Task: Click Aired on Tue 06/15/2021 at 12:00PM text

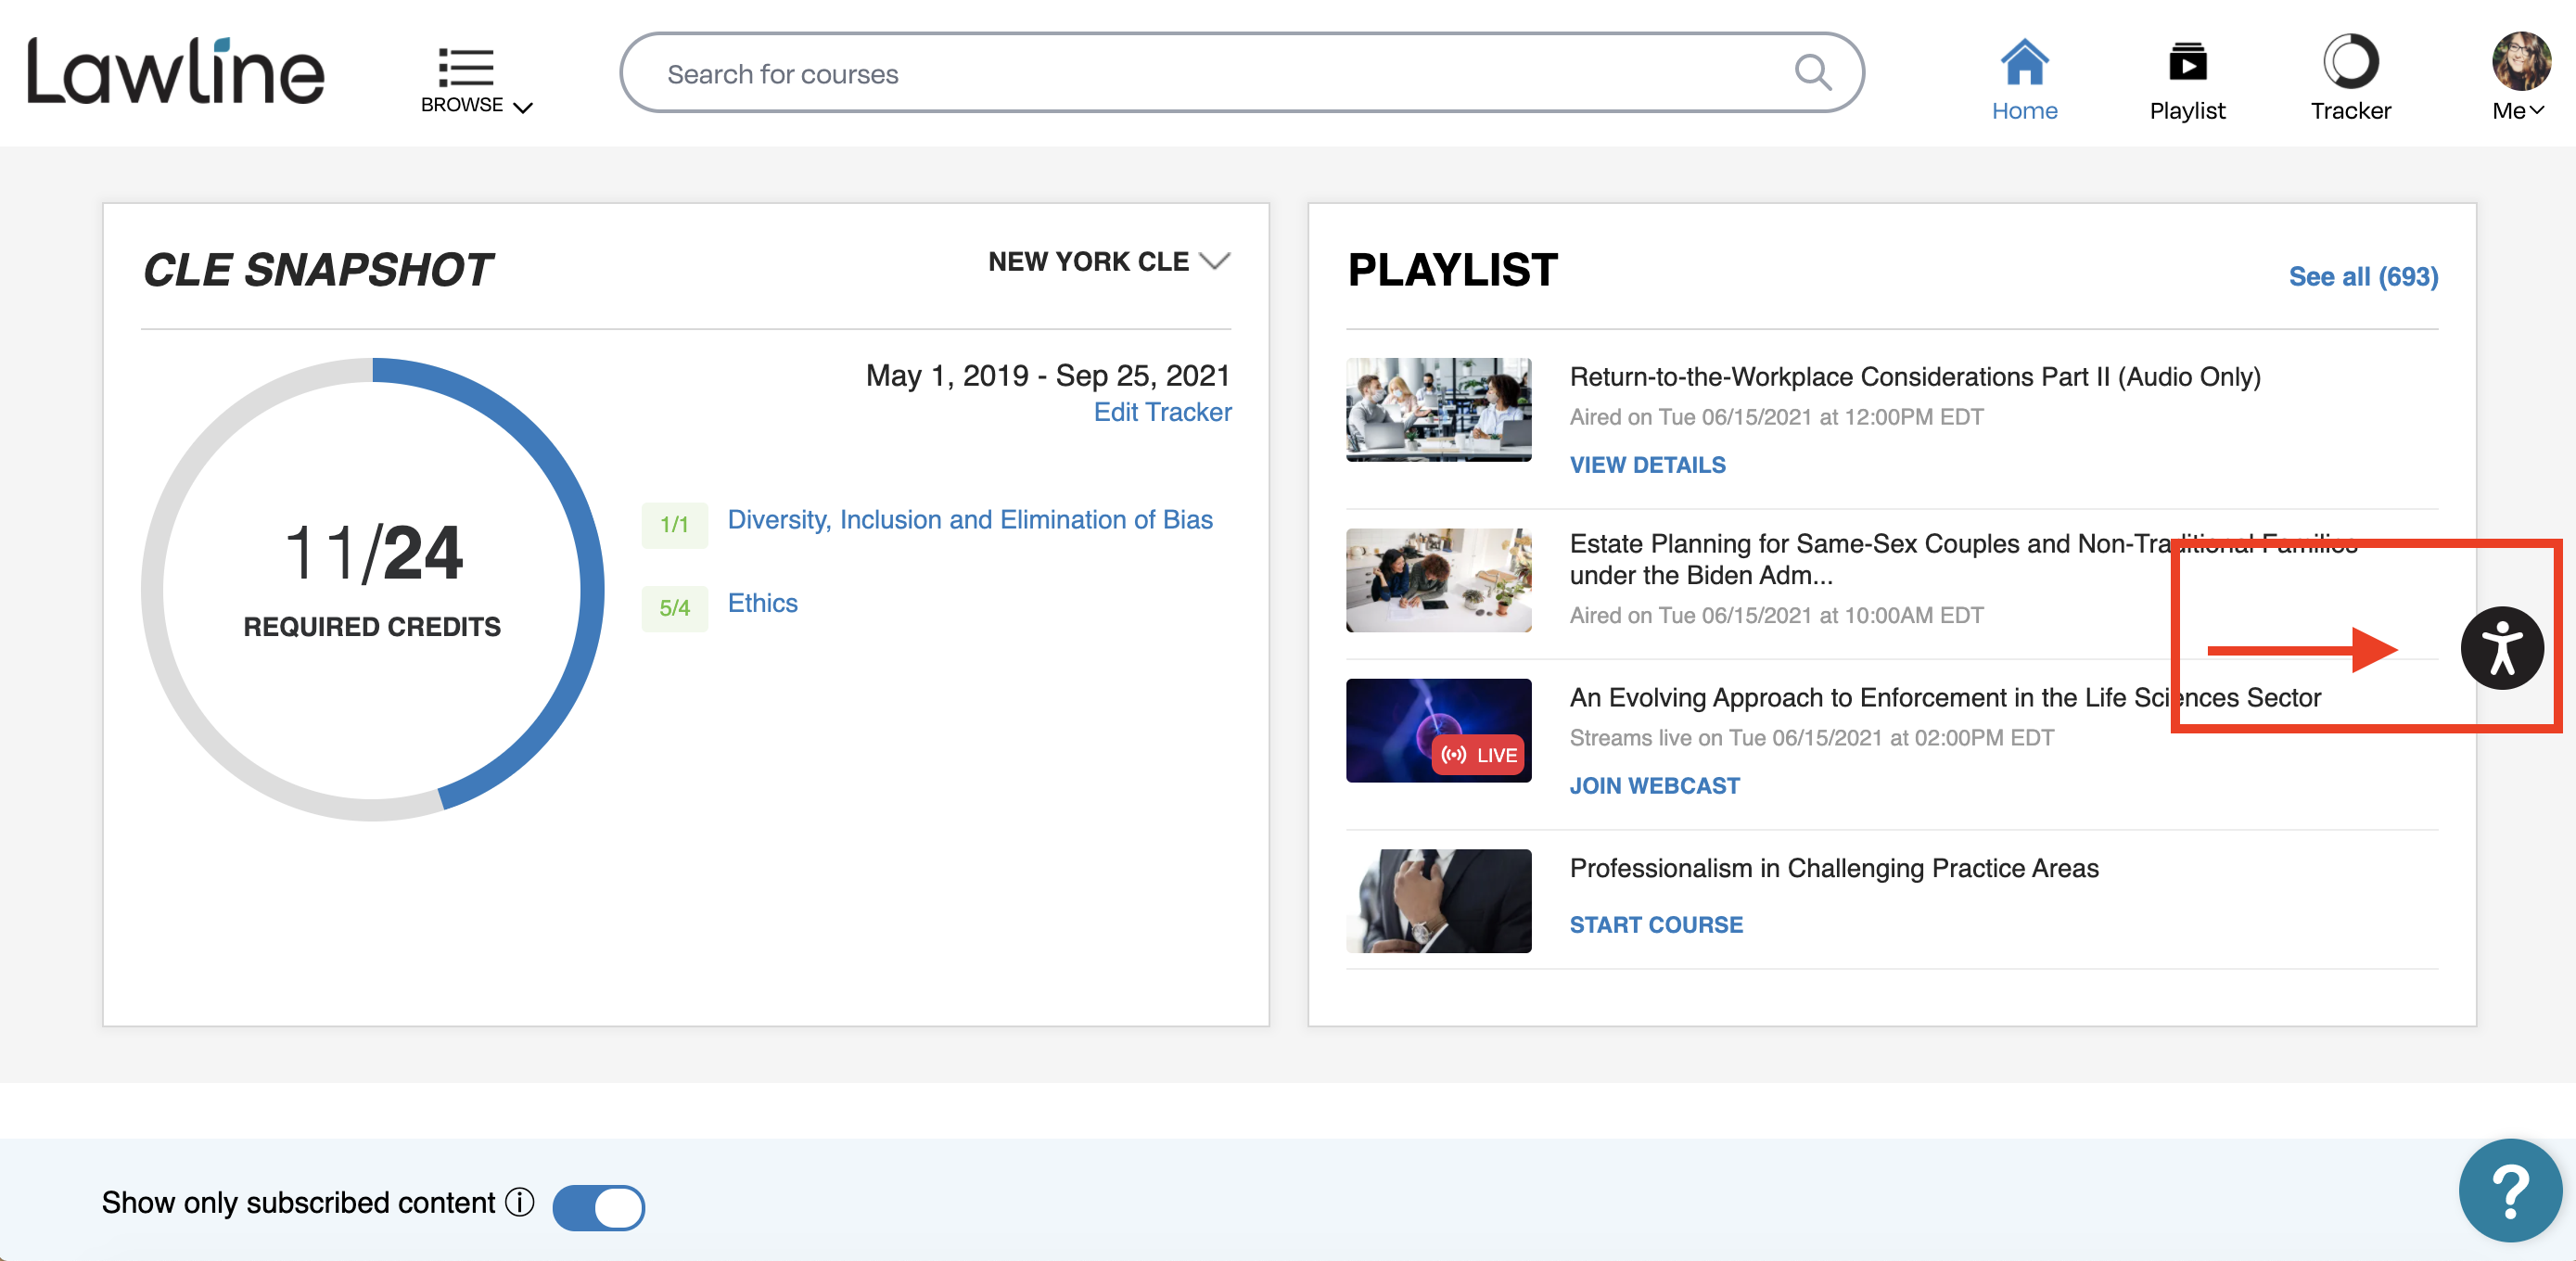Action: click(x=1776, y=417)
